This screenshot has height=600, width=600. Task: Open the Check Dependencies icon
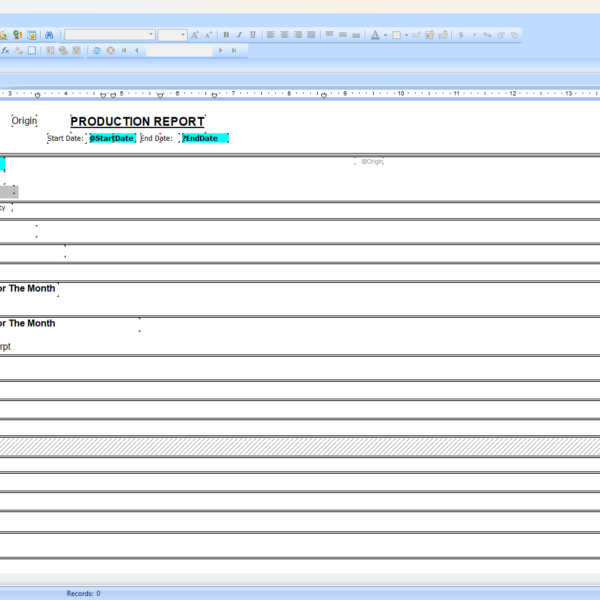point(17,35)
